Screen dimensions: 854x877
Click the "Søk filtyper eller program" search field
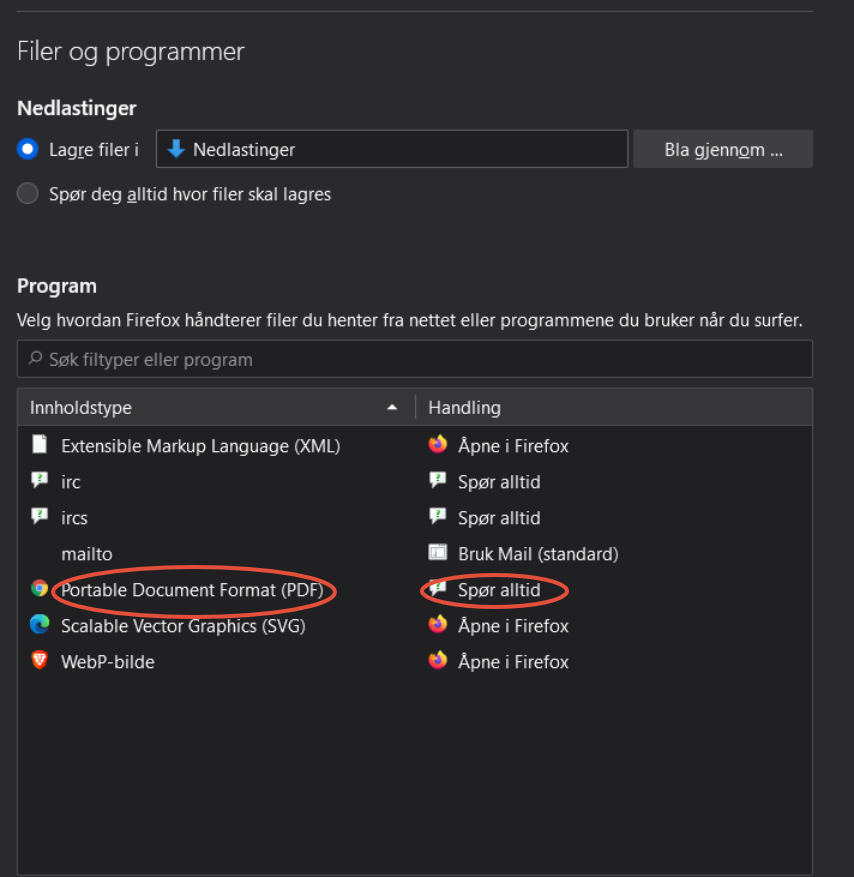click(x=414, y=359)
